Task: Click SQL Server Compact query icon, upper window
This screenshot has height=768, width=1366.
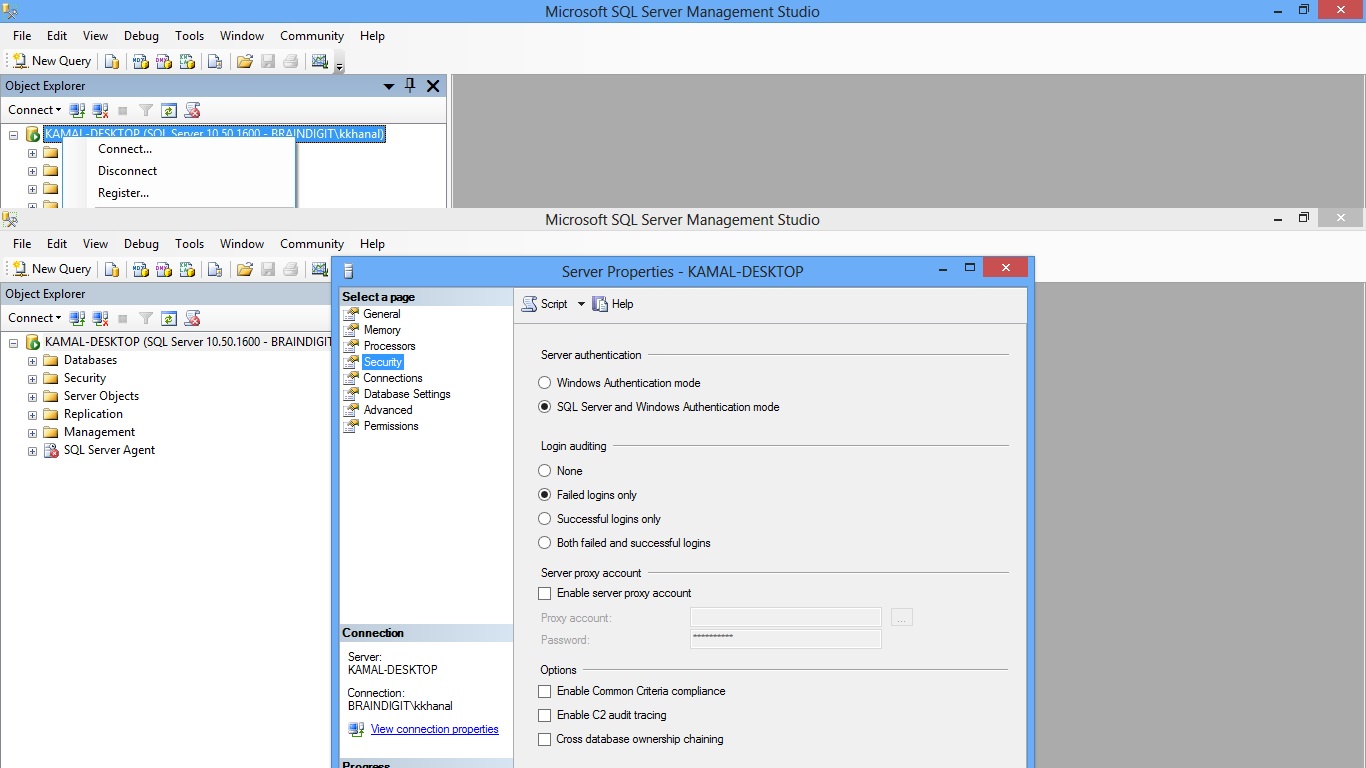Action: 215,61
